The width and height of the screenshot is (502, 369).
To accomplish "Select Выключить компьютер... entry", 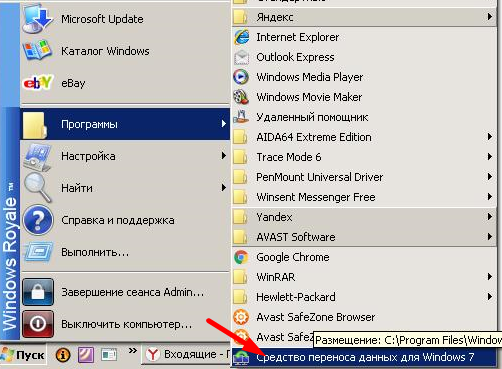I will (x=125, y=324).
